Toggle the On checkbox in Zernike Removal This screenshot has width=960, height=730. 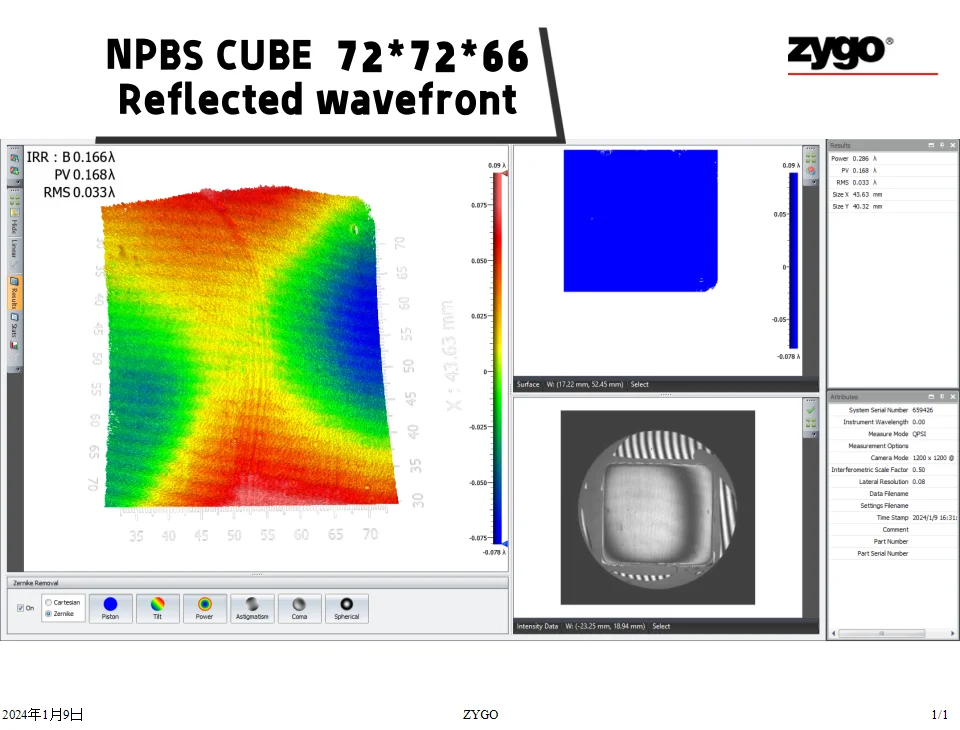(21, 608)
